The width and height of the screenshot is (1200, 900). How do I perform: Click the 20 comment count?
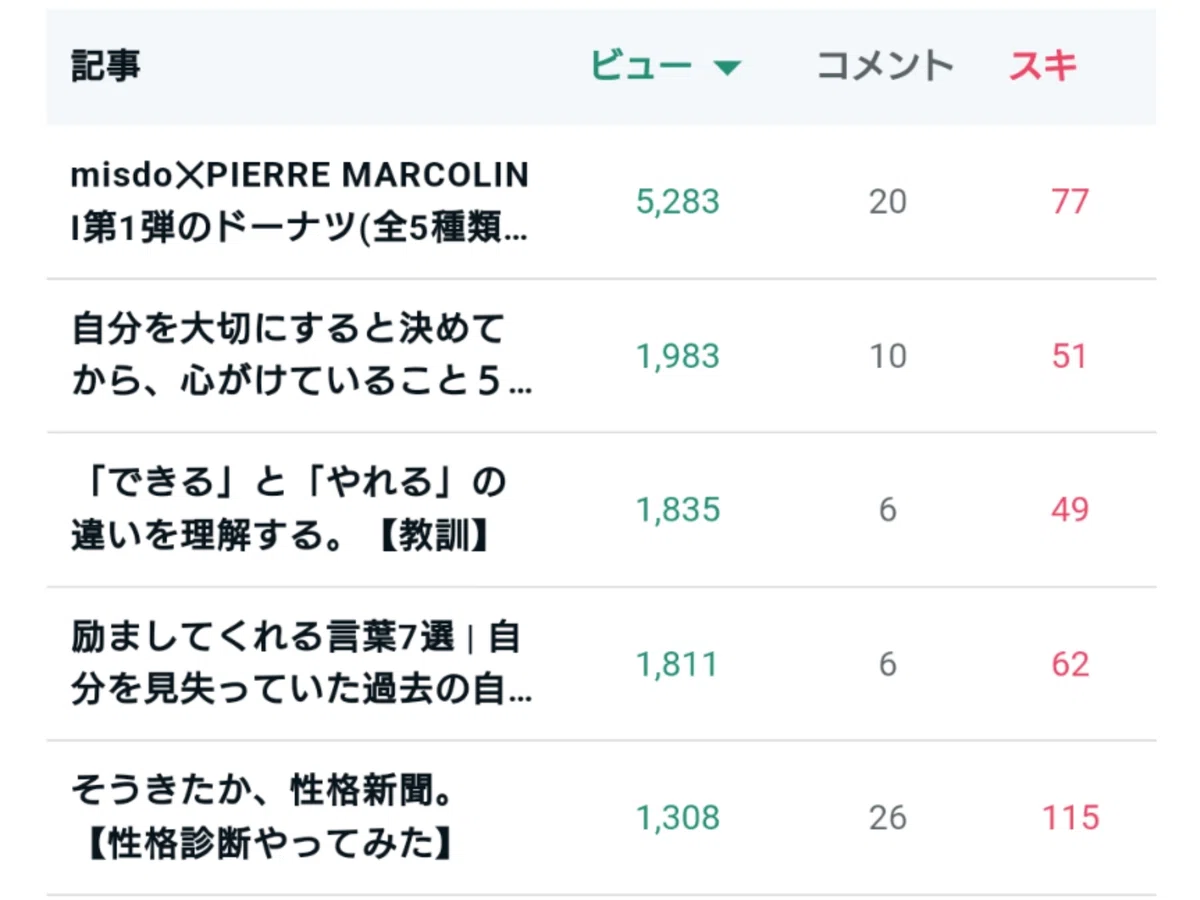(888, 203)
